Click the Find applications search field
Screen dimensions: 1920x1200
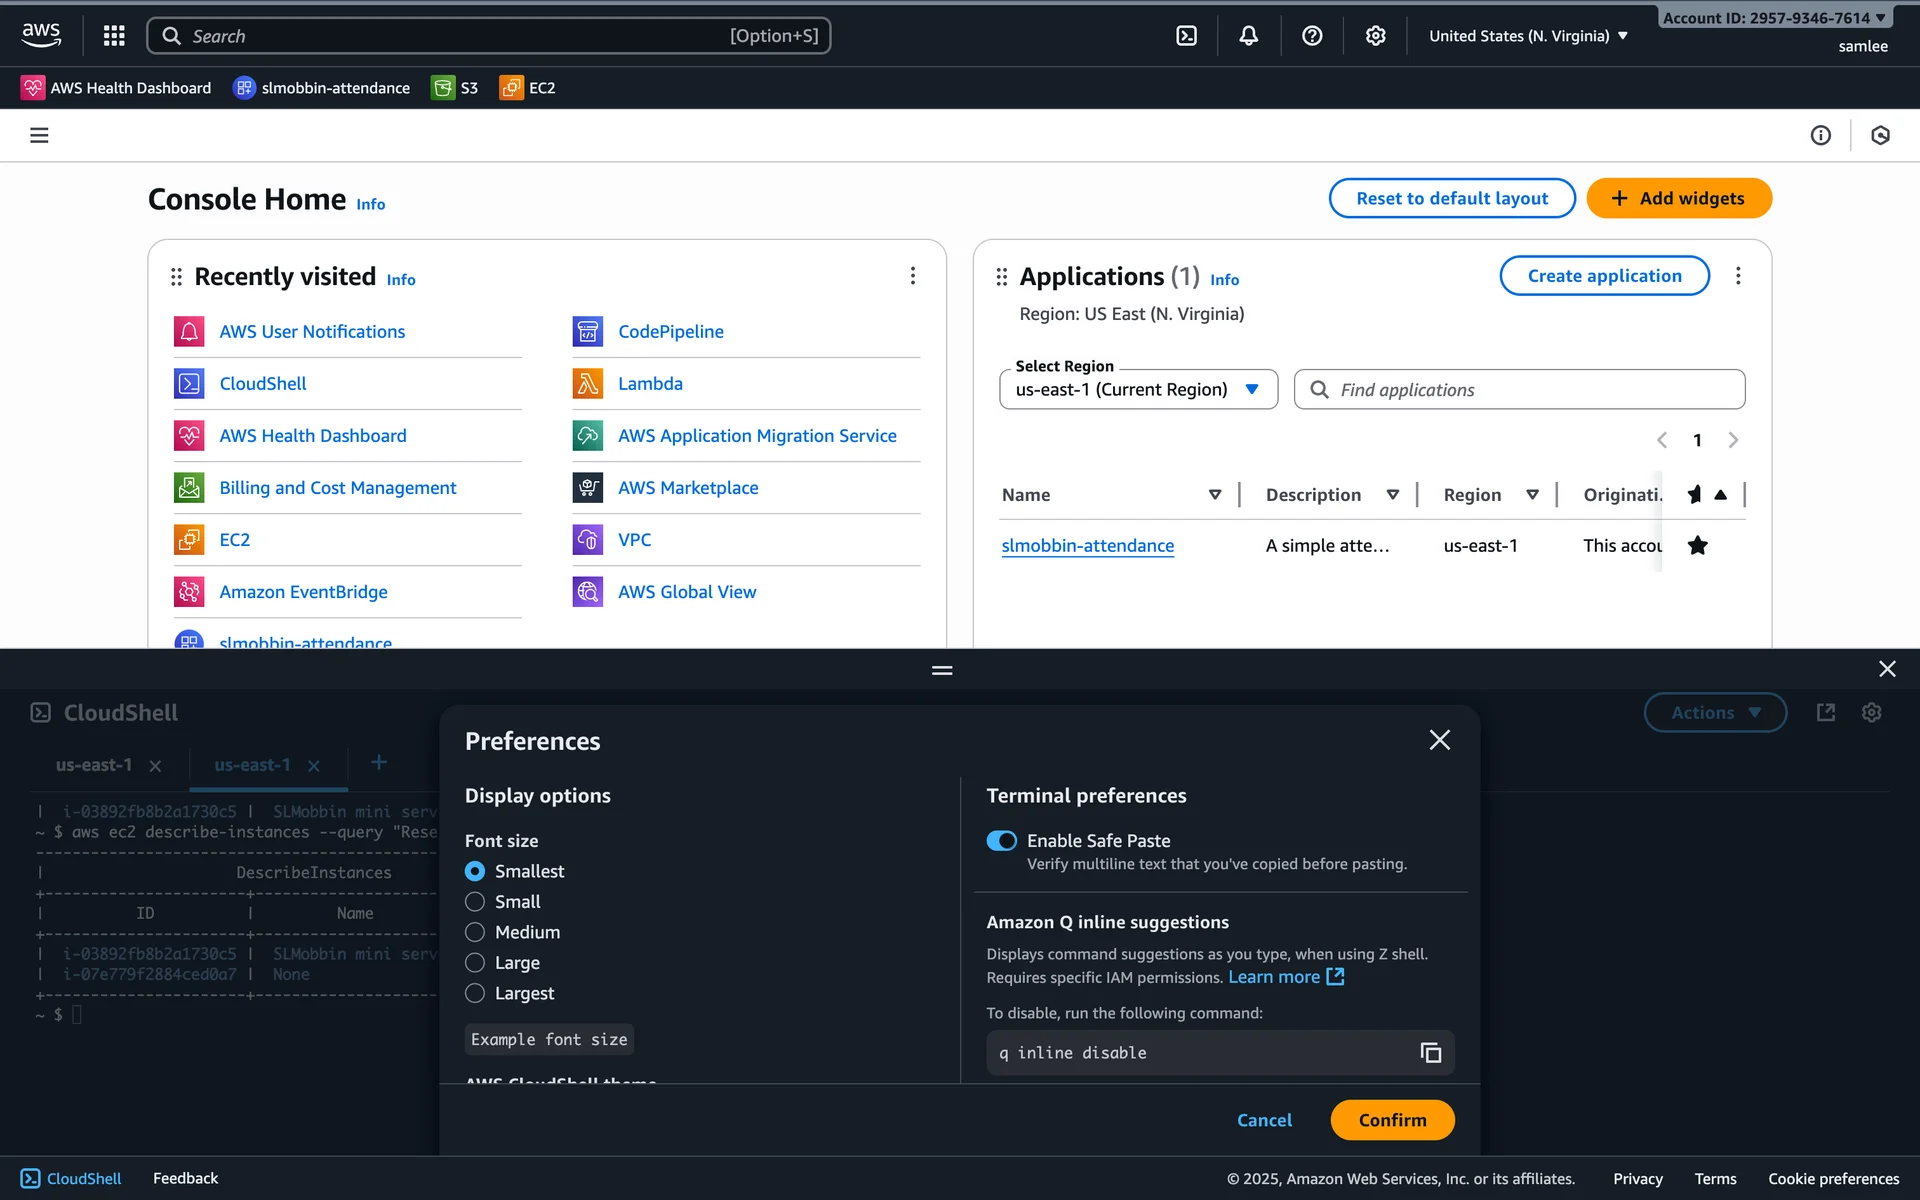[x=1520, y=390]
